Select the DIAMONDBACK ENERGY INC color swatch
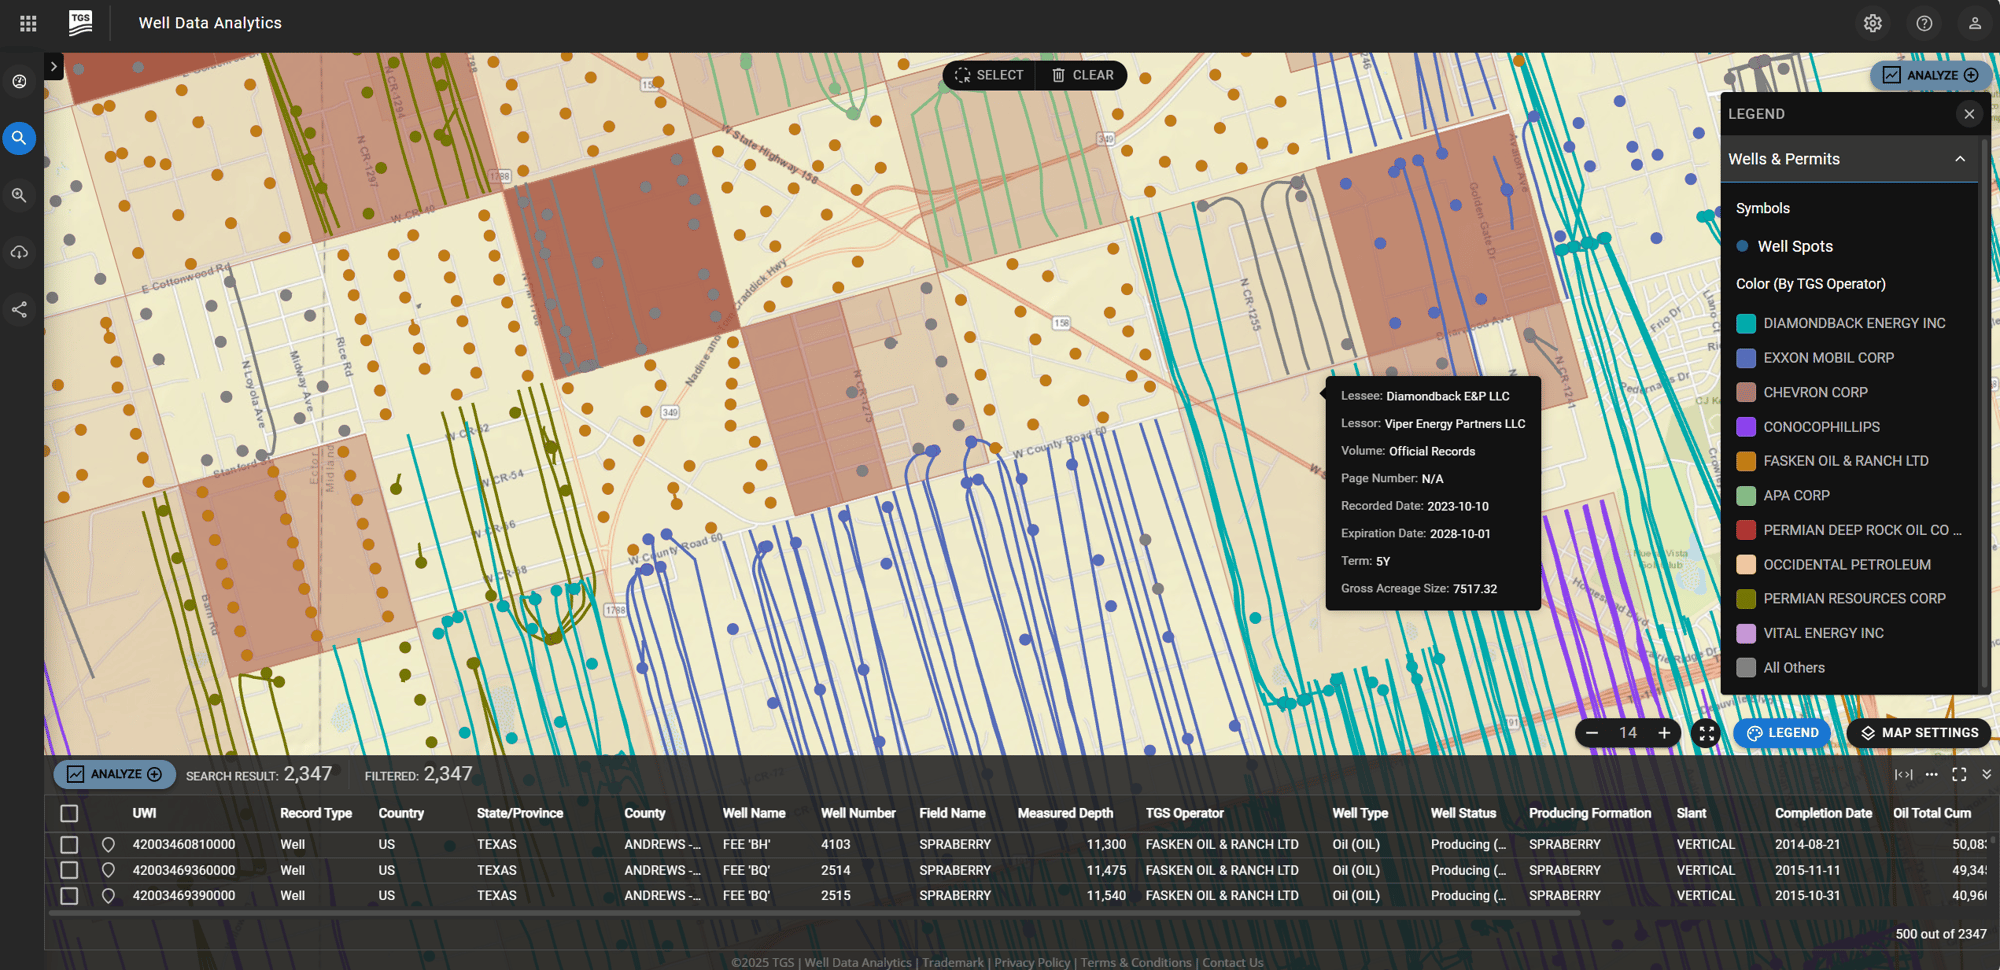Image resolution: width=2000 pixels, height=970 pixels. point(1744,323)
